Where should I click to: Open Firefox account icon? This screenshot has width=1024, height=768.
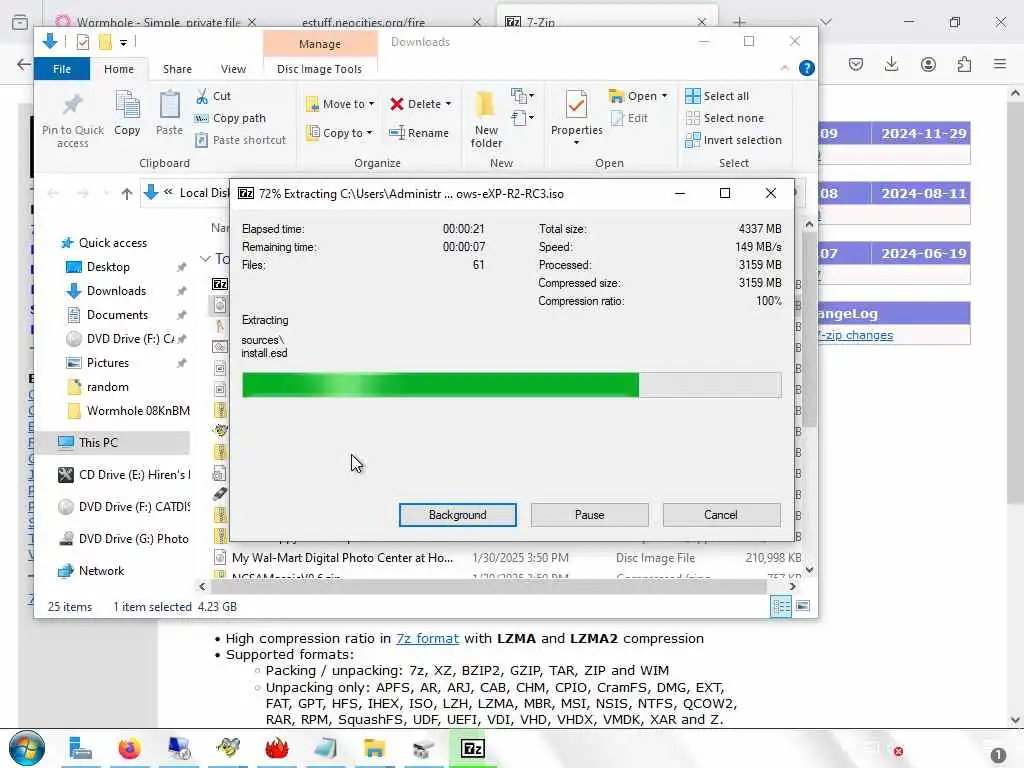[928, 64]
